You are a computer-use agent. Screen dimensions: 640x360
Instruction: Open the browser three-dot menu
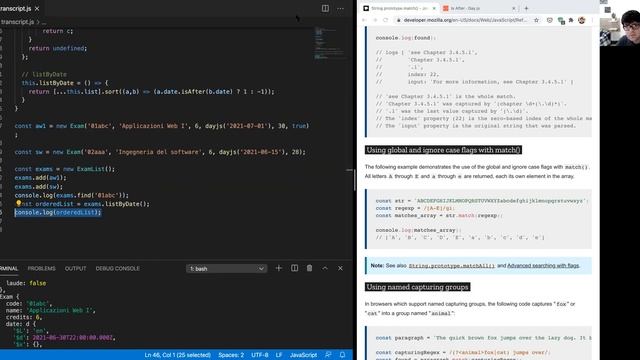(x=593, y=20)
